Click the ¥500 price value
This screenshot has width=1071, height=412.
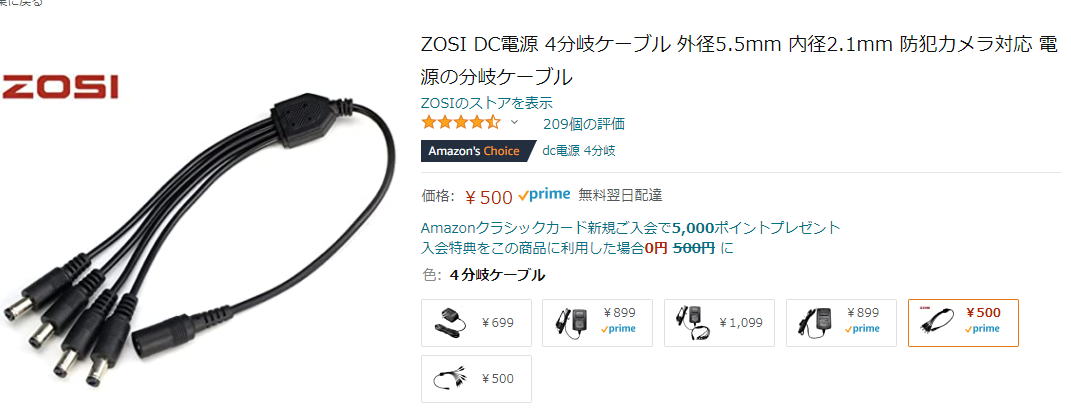(488, 197)
